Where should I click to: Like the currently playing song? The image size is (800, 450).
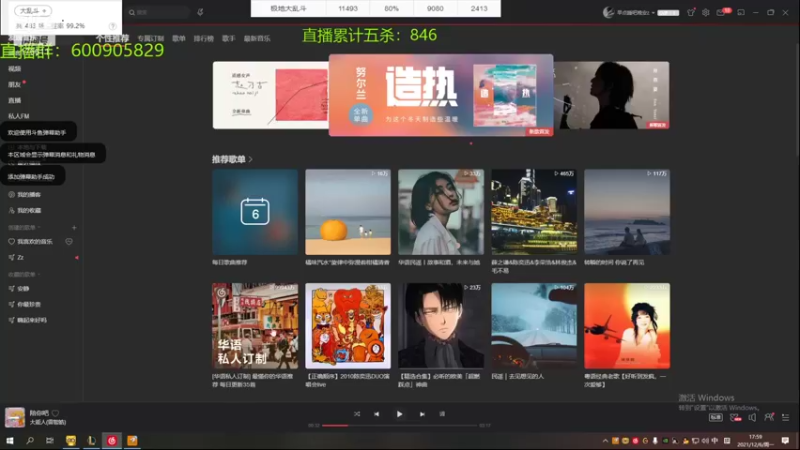pos(55,413)
